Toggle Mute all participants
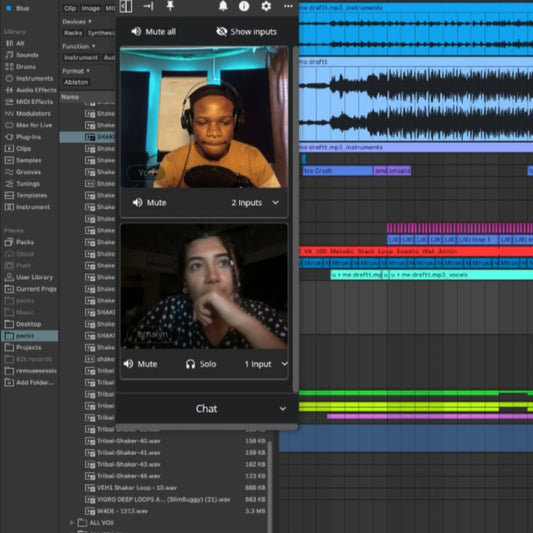Image resolution: width=533 pixels, height=533 pixels. [x=154, y=32]
